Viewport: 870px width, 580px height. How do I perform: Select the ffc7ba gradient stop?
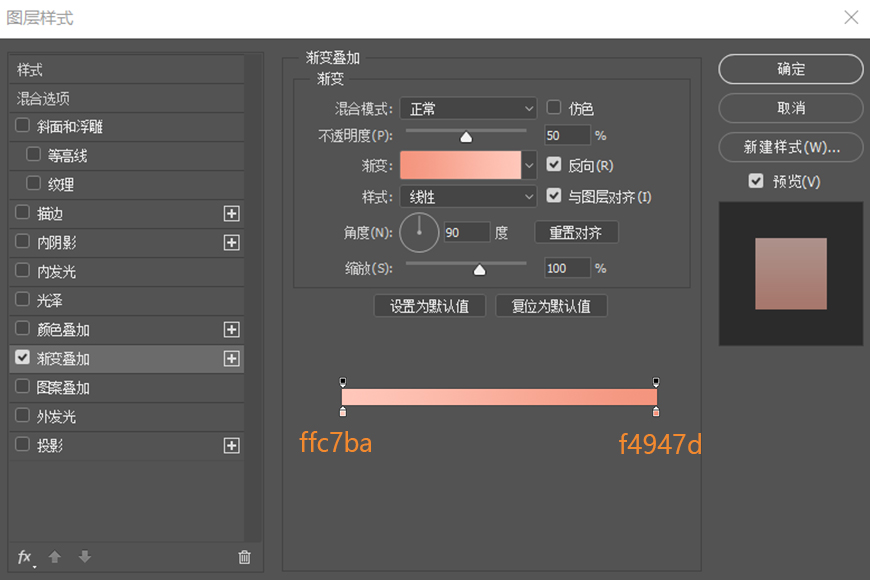[x=344, y=410]
